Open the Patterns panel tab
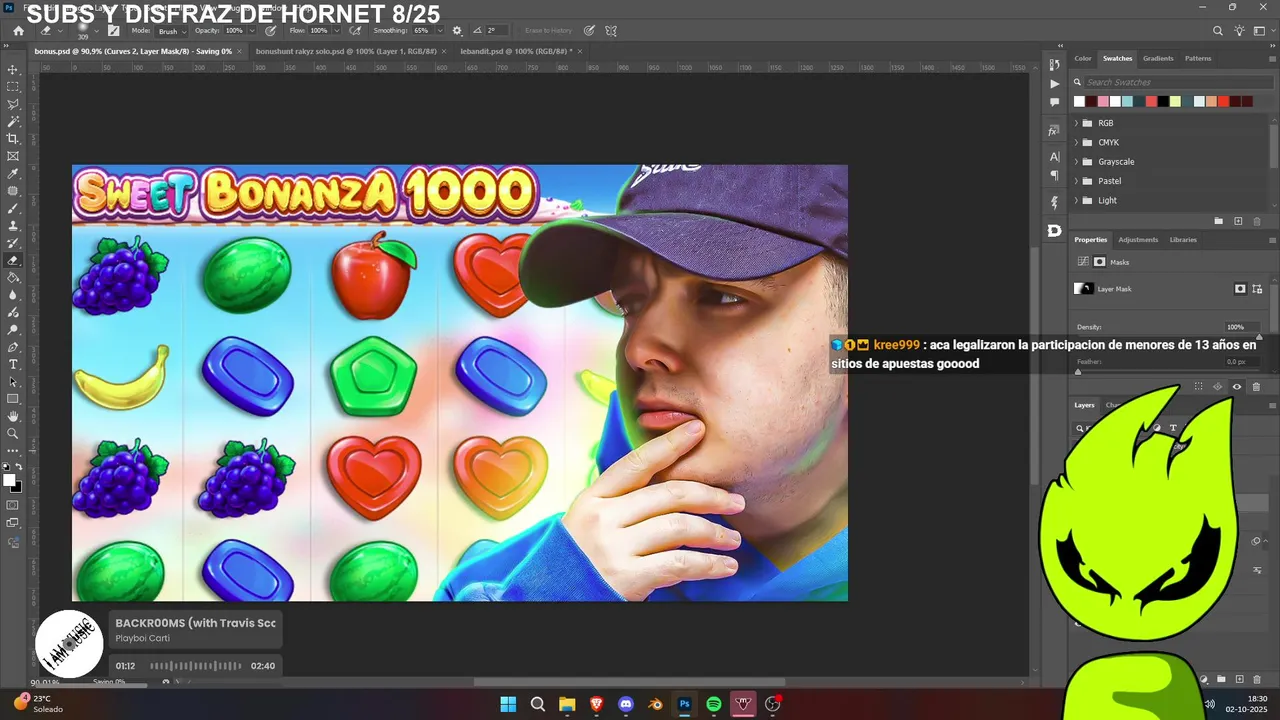Image resolution: width=1280 pixels, height=720 pixels. click(x=1198, y=58)
